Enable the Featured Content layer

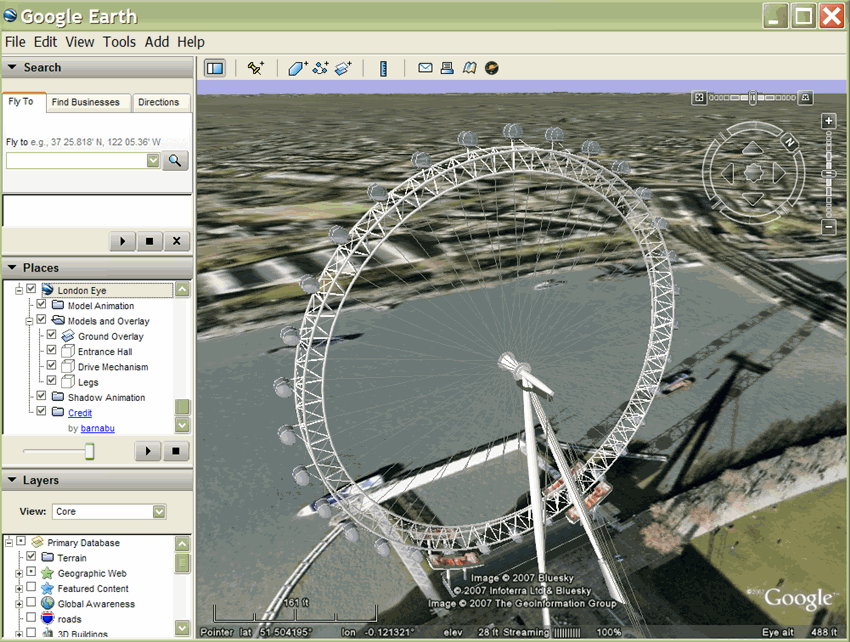(x=31, y=588)
